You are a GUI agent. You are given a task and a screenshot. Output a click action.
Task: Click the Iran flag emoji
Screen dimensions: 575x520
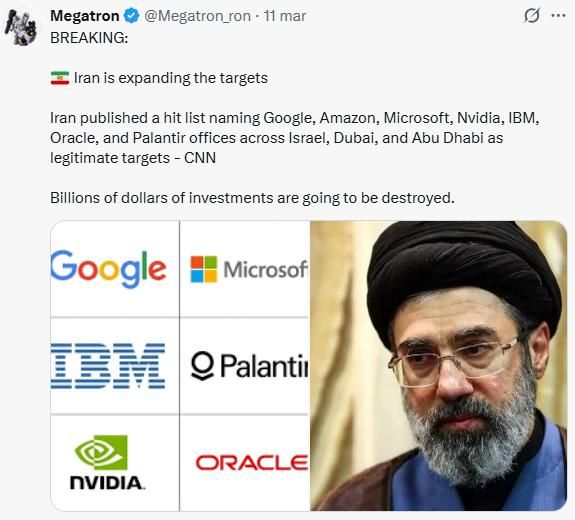click(x=60, y=78)
